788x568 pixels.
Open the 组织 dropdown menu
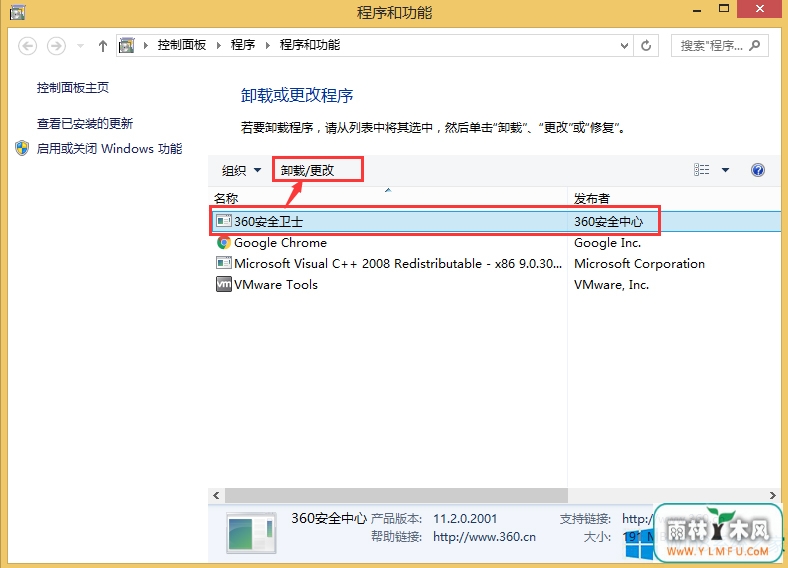point(241,171)
